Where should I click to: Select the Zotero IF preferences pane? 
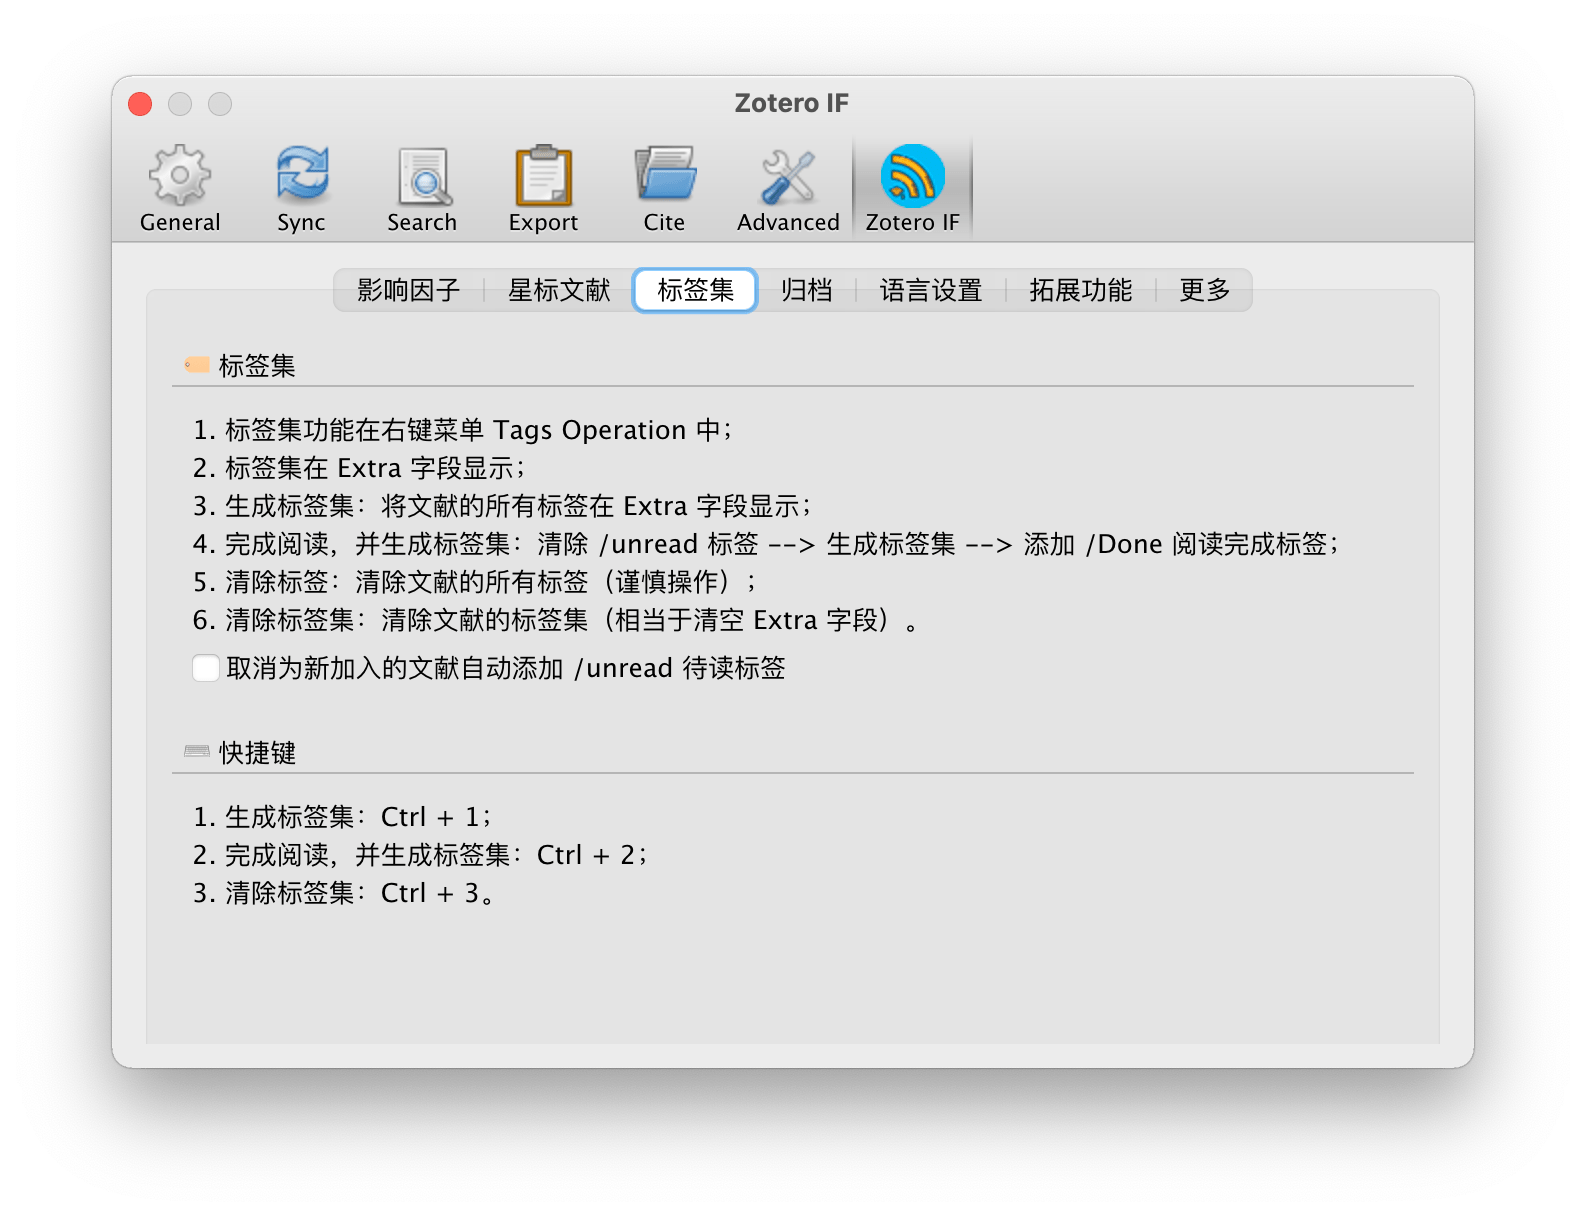[912, 190]
